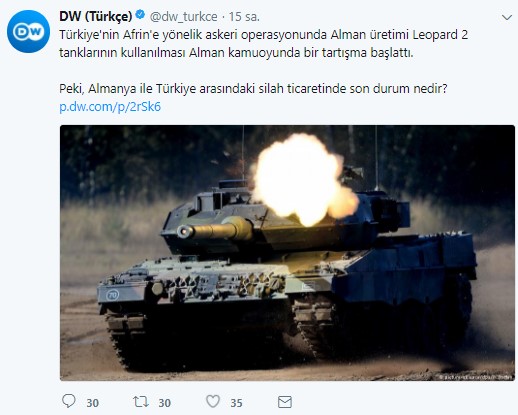Click the like count 35
518x415 pixels.
point(236,403)
